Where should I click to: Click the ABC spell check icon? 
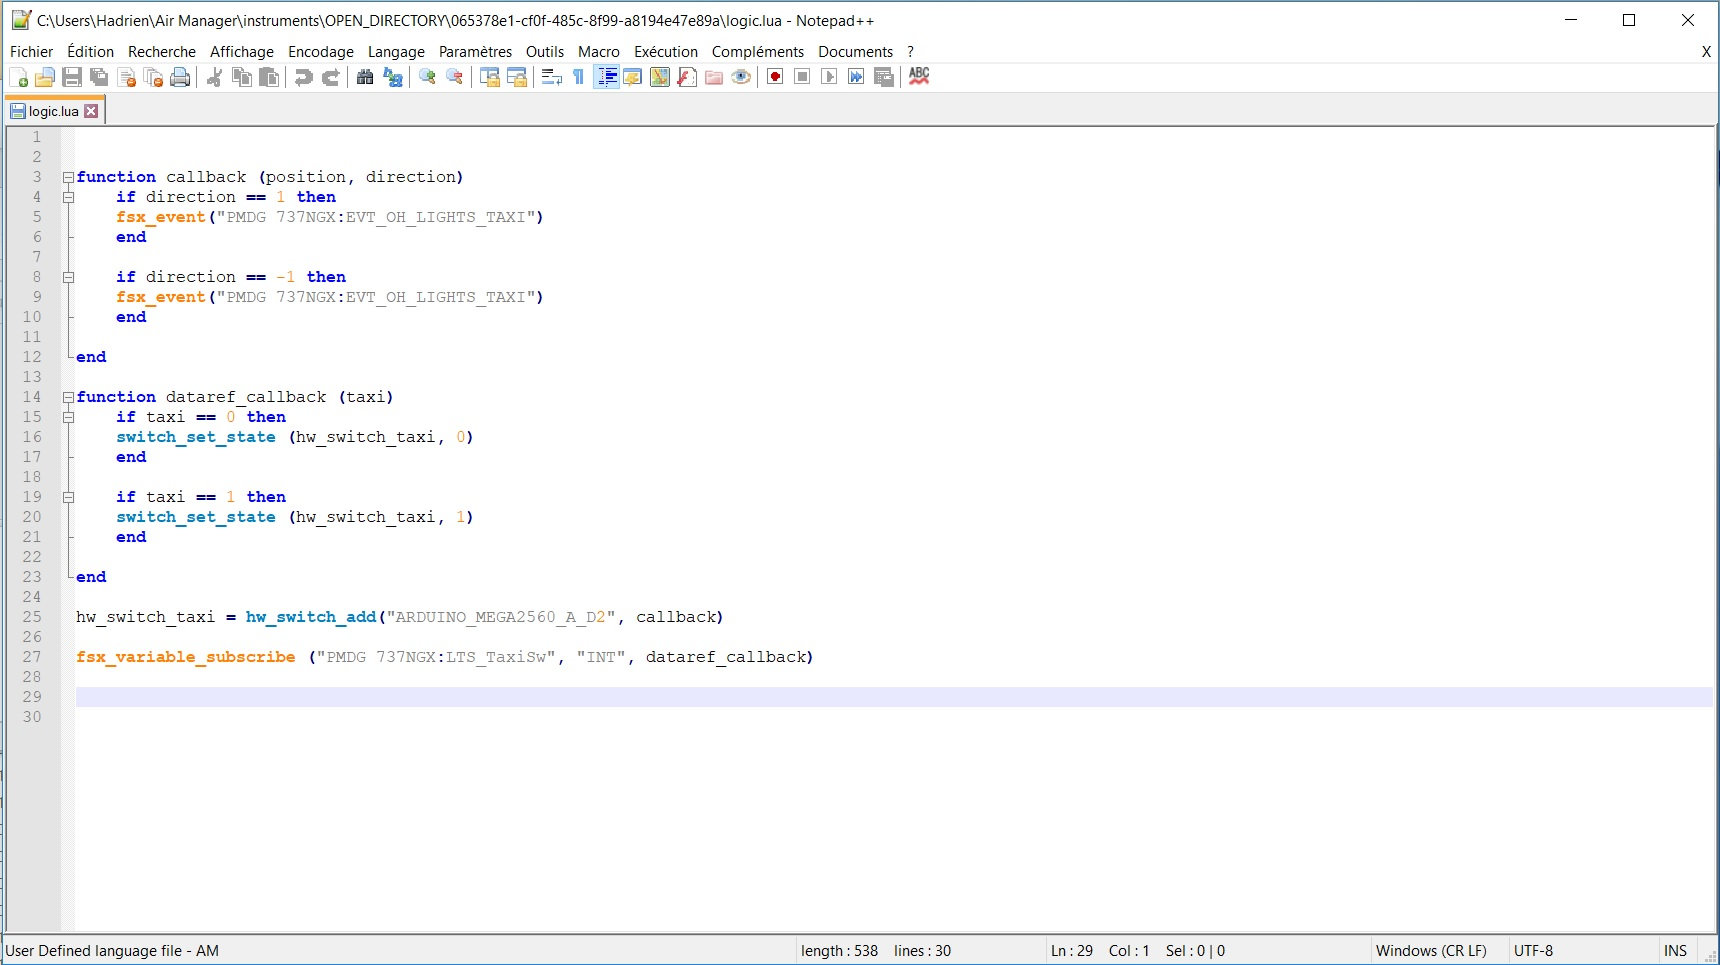click(919, 77)
